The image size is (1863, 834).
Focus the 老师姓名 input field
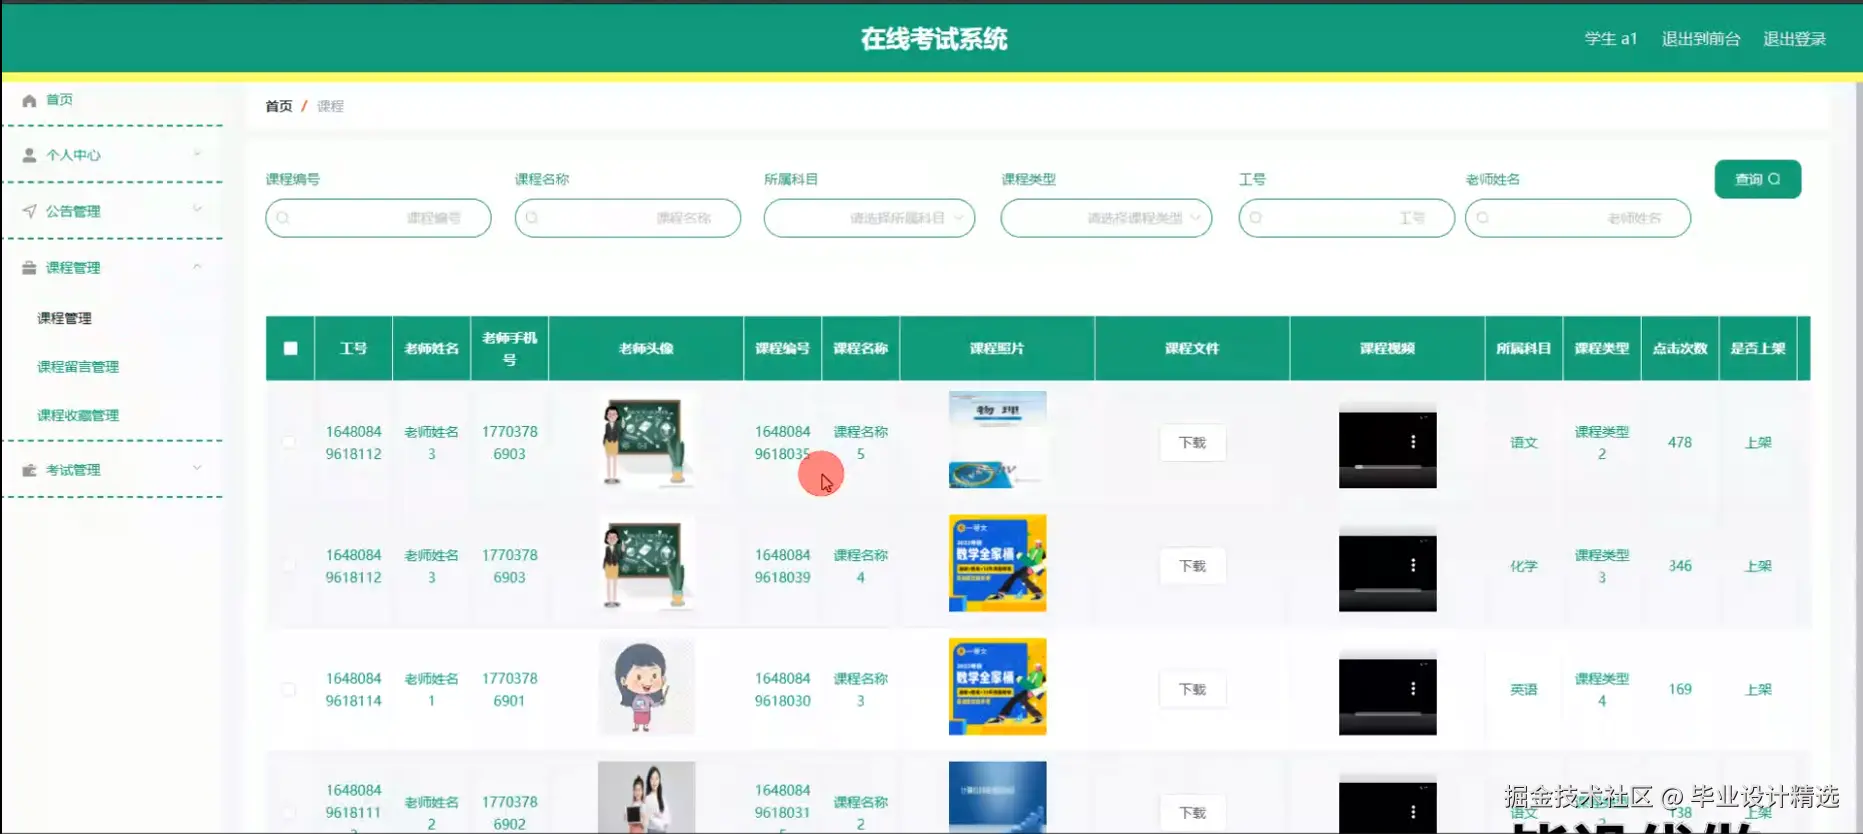click(1577, 218)
